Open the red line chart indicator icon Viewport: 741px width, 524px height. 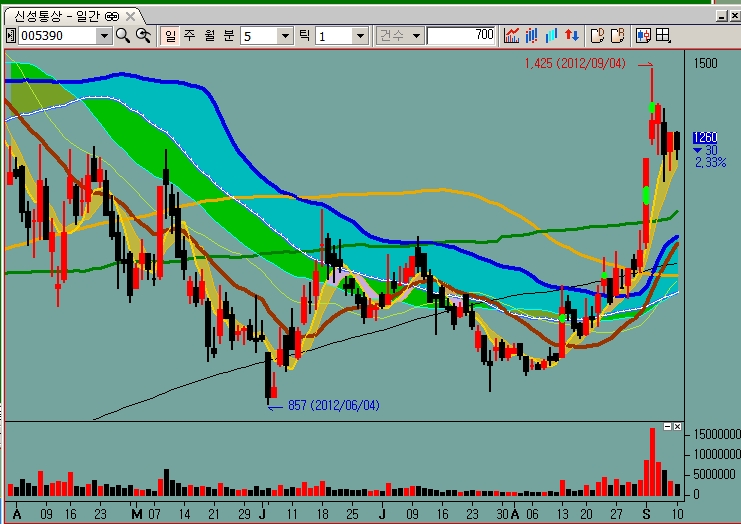pyautogui.click(x=511, y=35)
